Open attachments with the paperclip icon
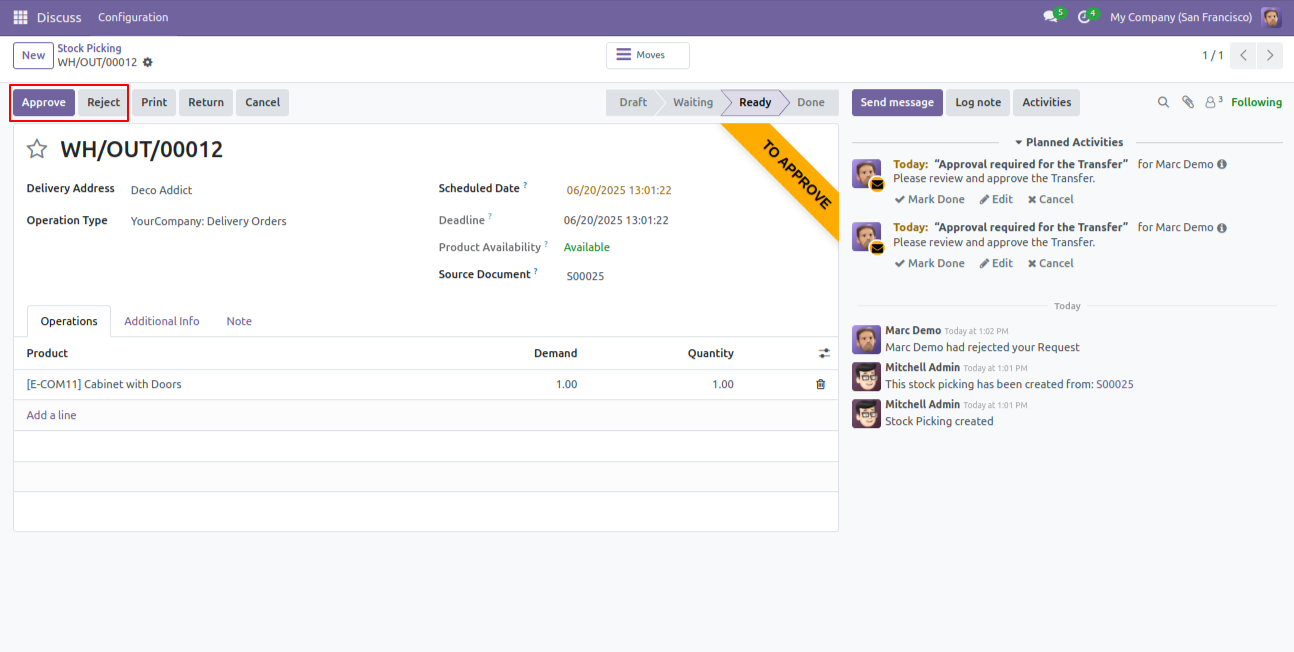Viewport: 1294px width, 652px height. tap(1188, 102)
